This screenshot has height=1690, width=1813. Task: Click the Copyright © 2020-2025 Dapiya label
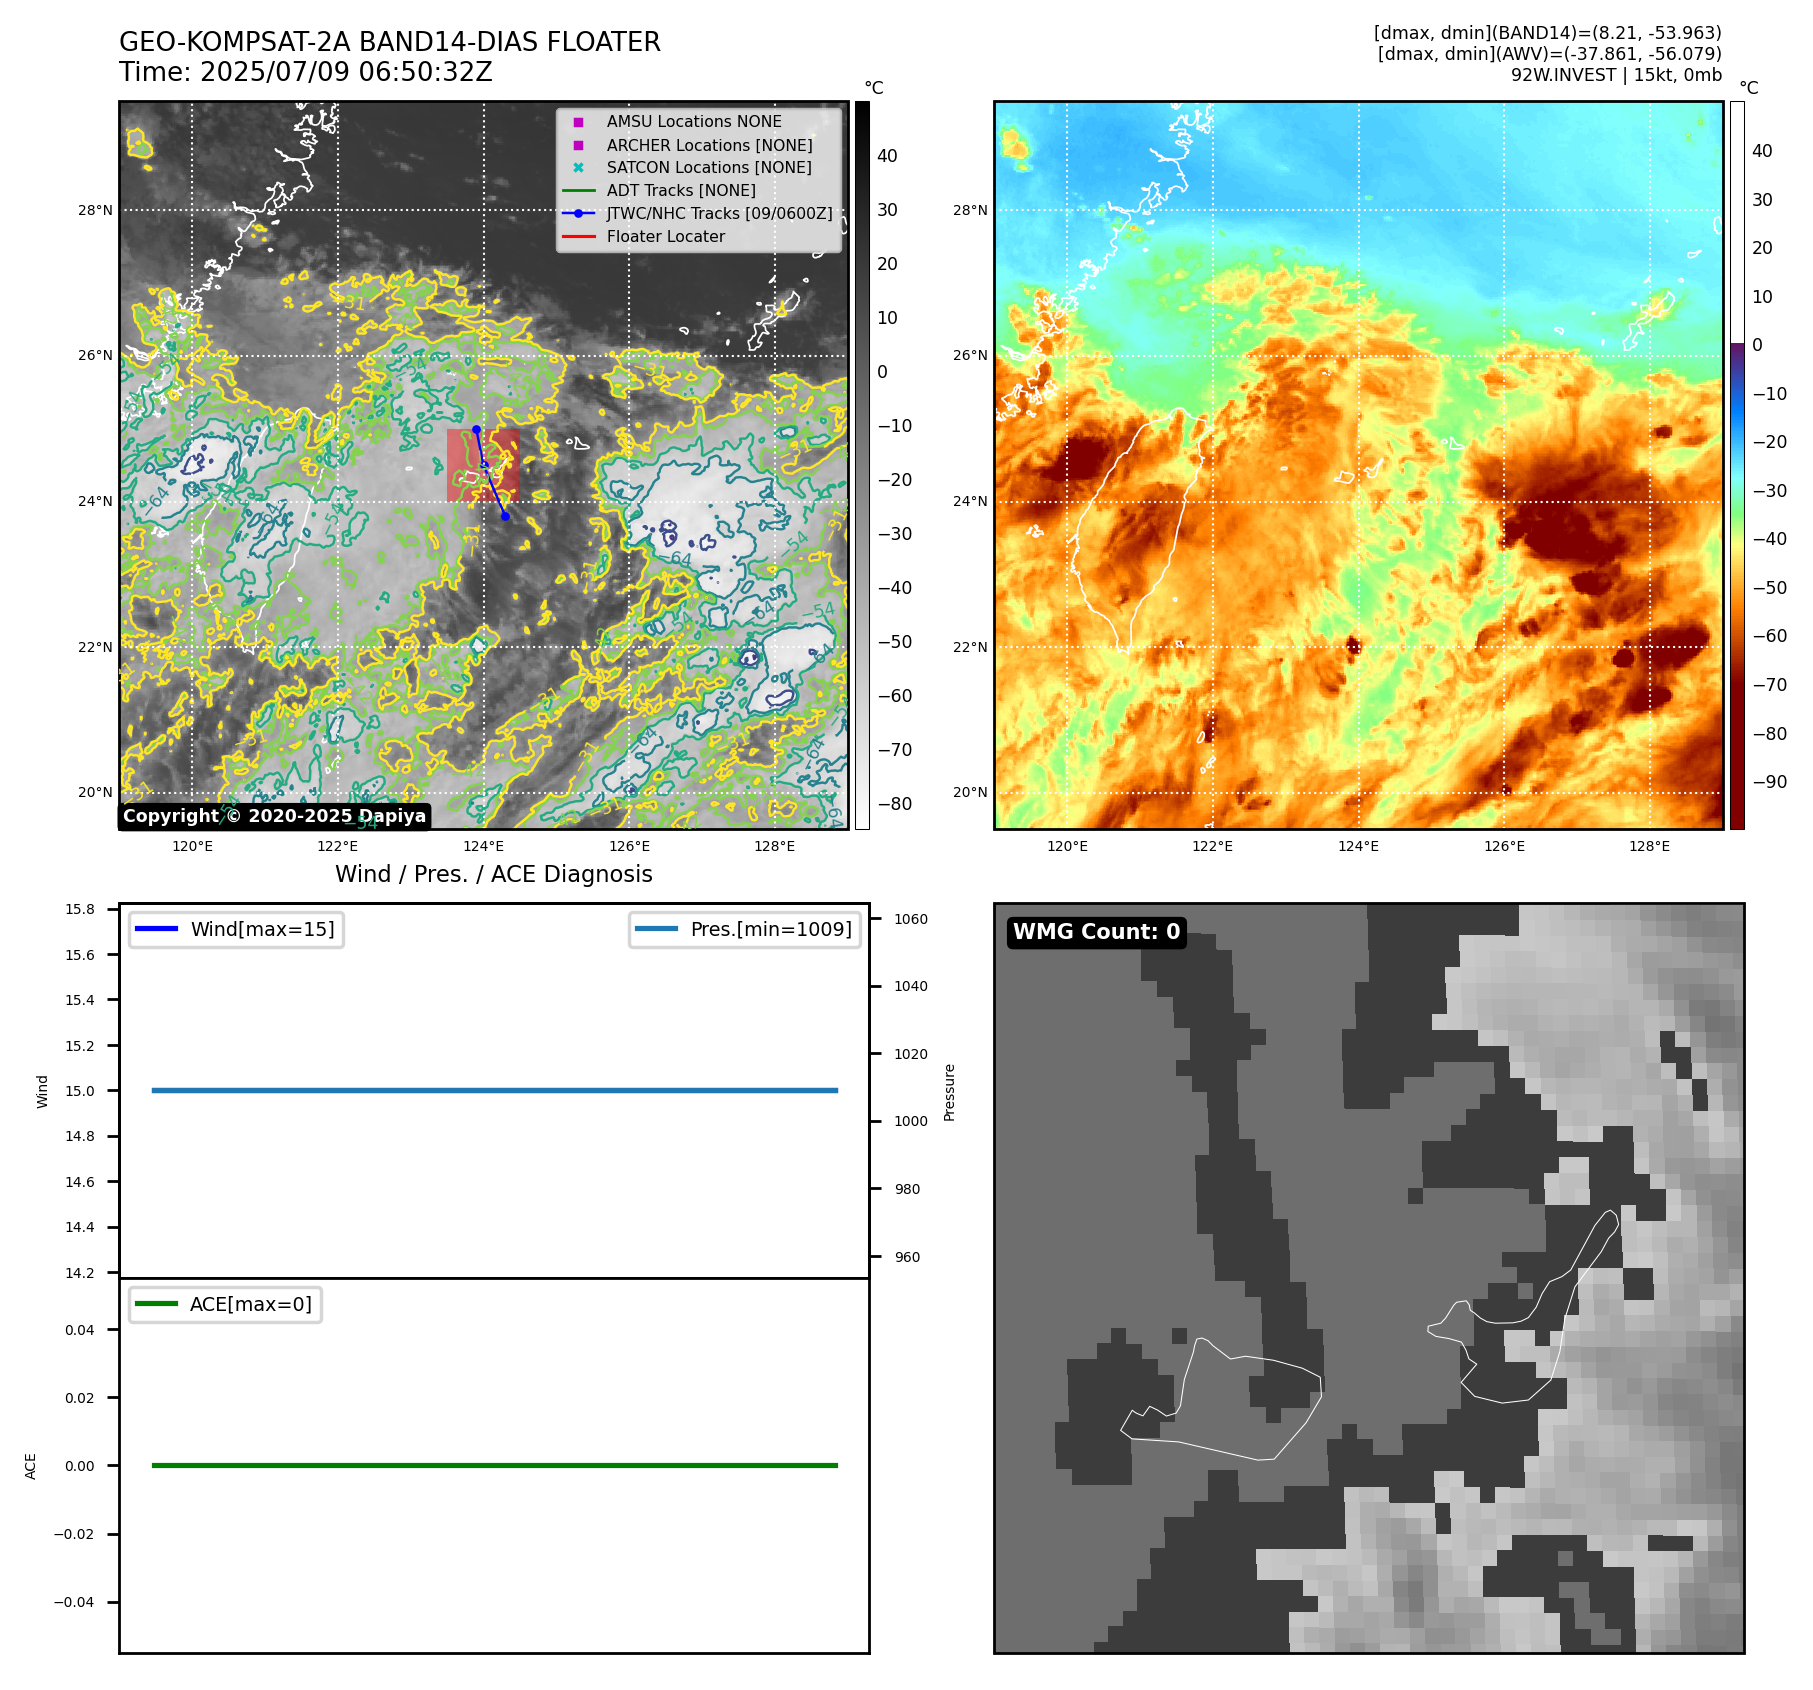pos(275,816)
